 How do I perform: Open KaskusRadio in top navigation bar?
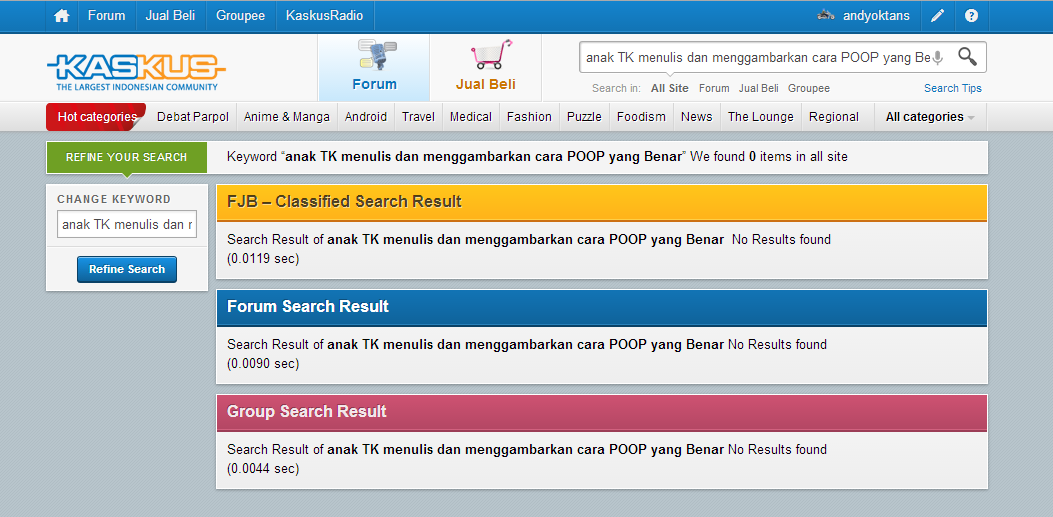click(x=324, y=16)
